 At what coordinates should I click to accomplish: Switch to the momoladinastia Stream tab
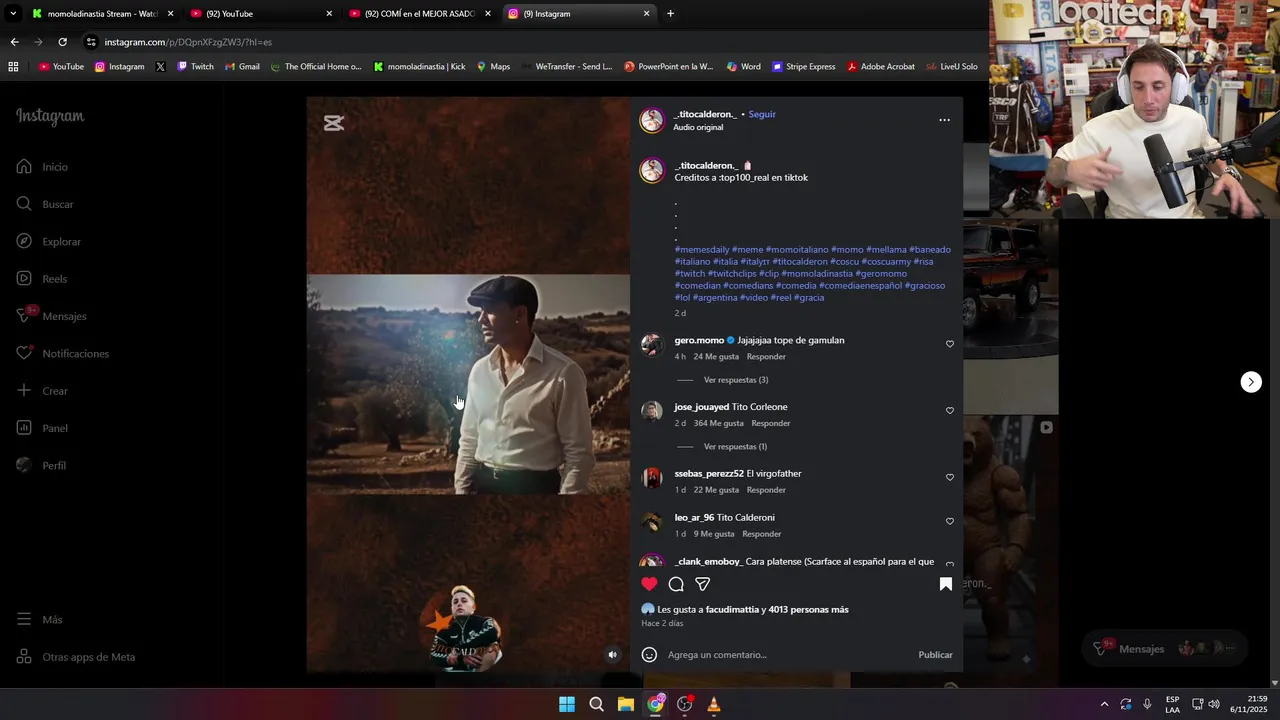point(102,14)
